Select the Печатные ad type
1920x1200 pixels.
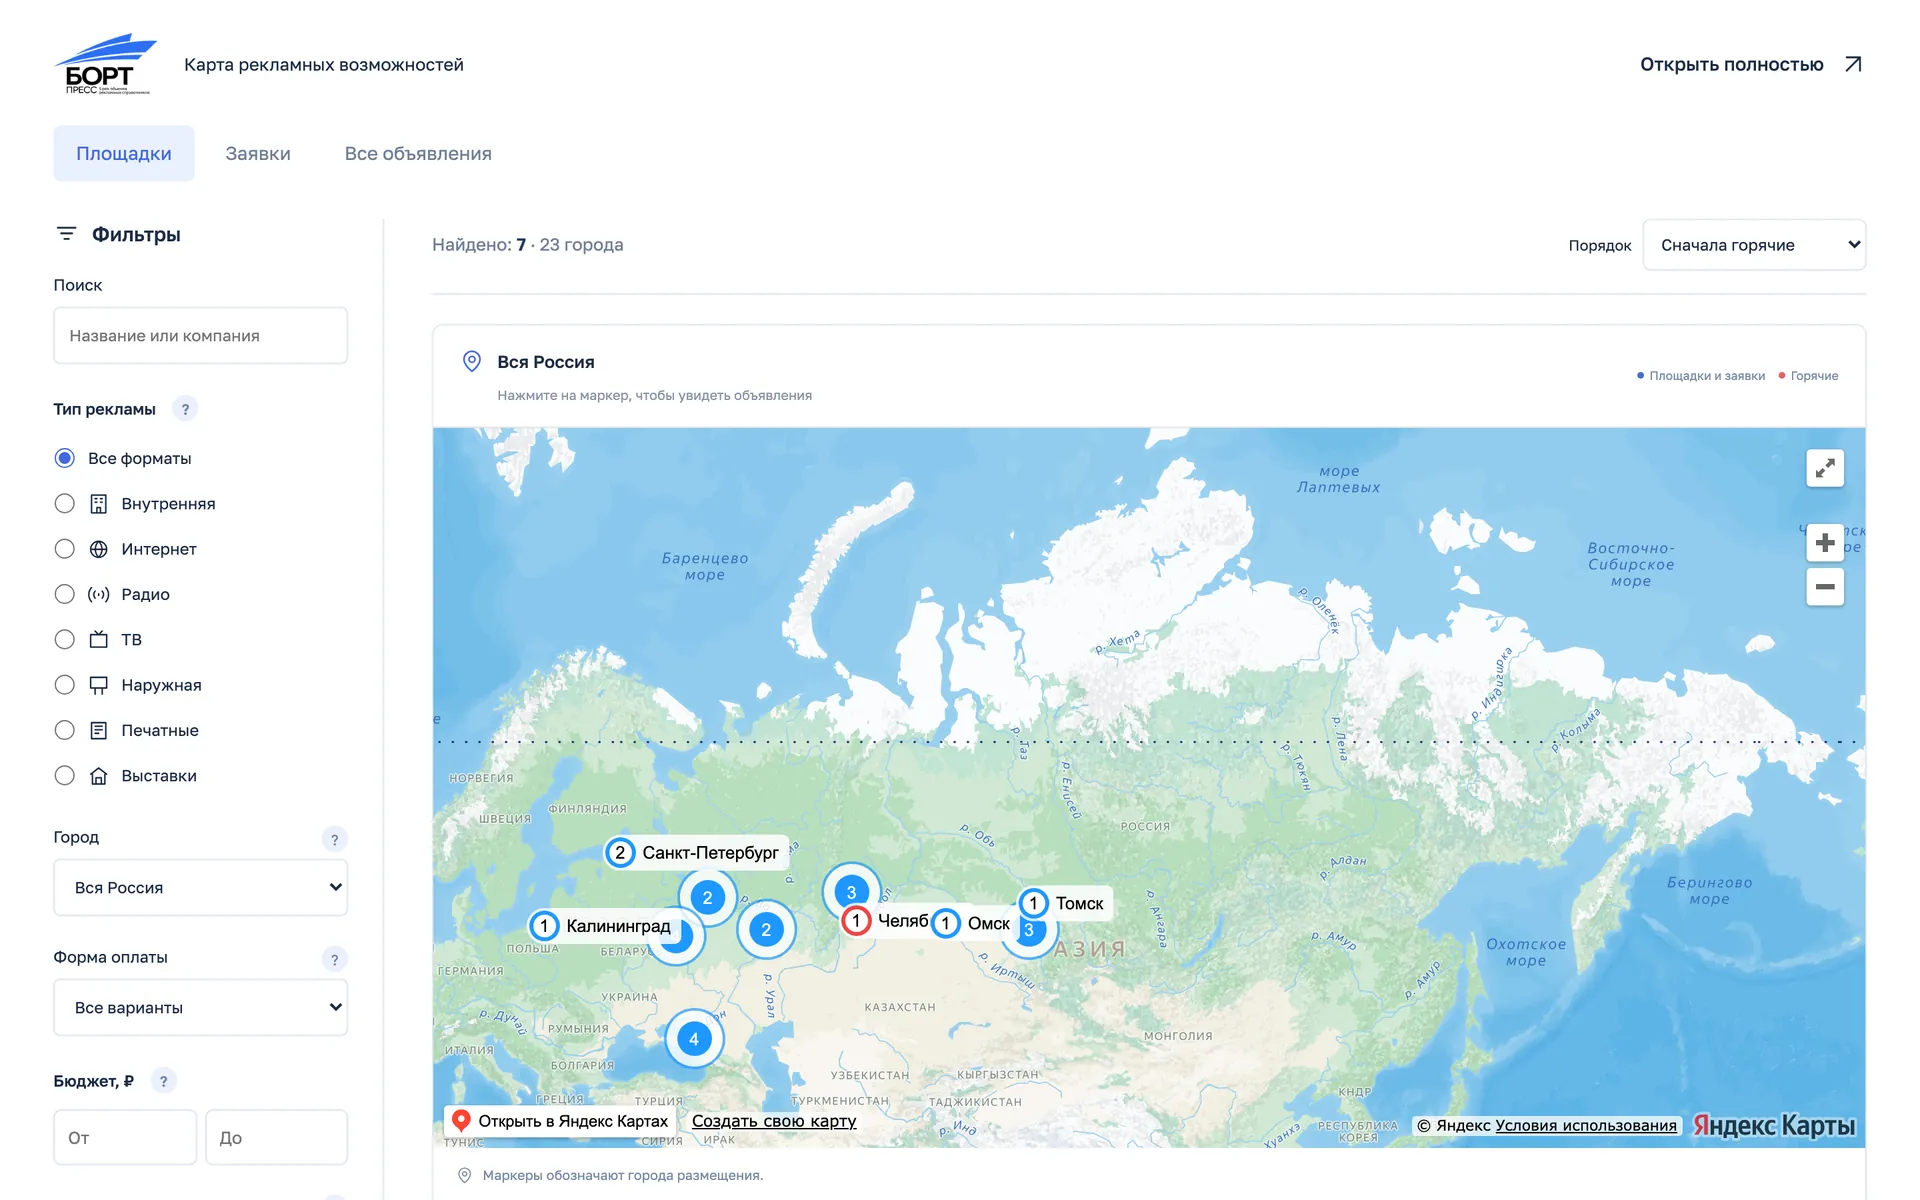[65, 730]
